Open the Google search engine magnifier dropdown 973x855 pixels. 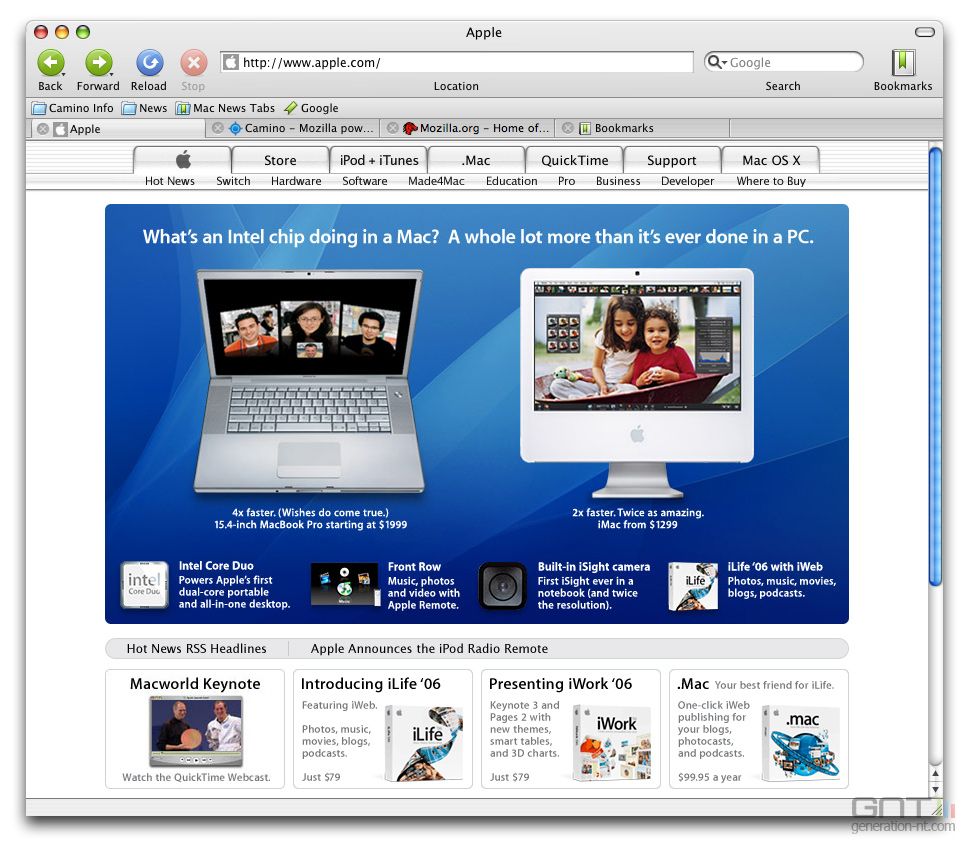[x=717, y=62]
